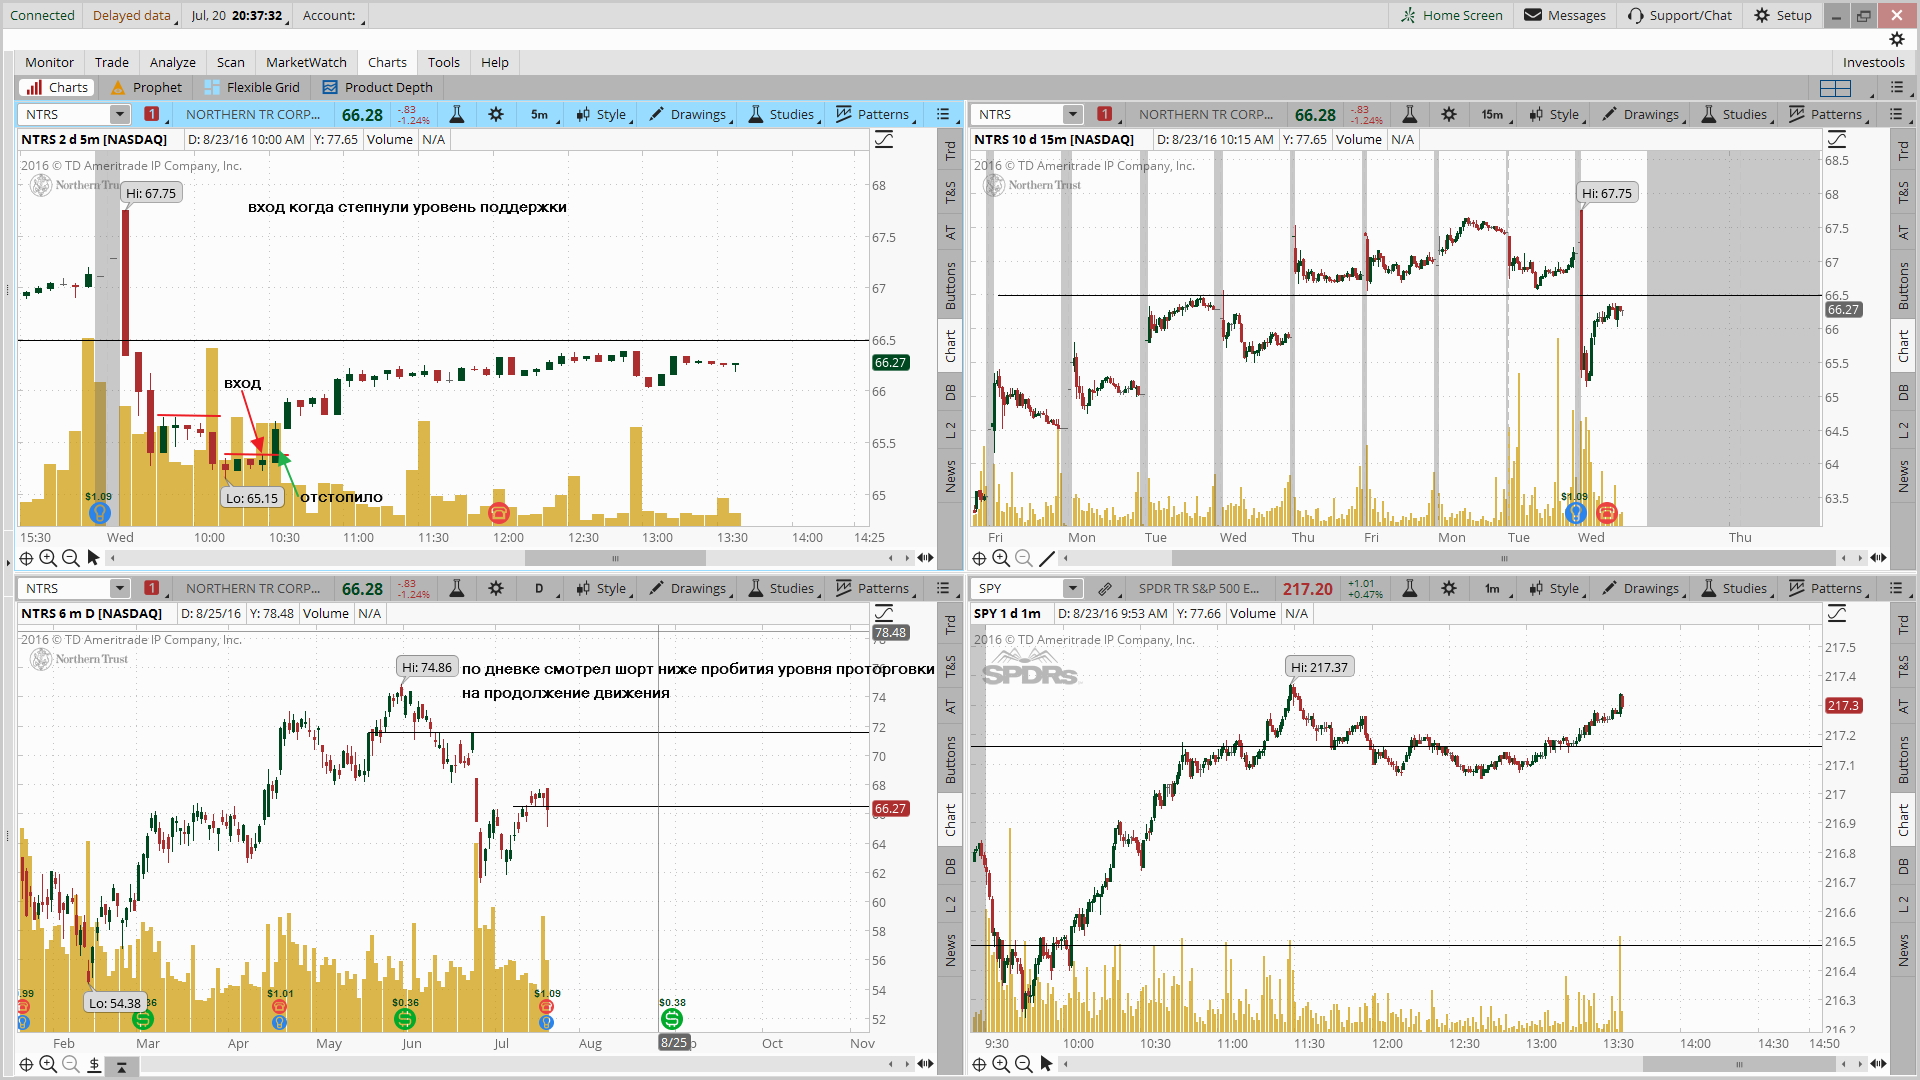Open the Monitor tab
The height and width of the screenshot is (1080, 1920).
[x=50, y=62]
